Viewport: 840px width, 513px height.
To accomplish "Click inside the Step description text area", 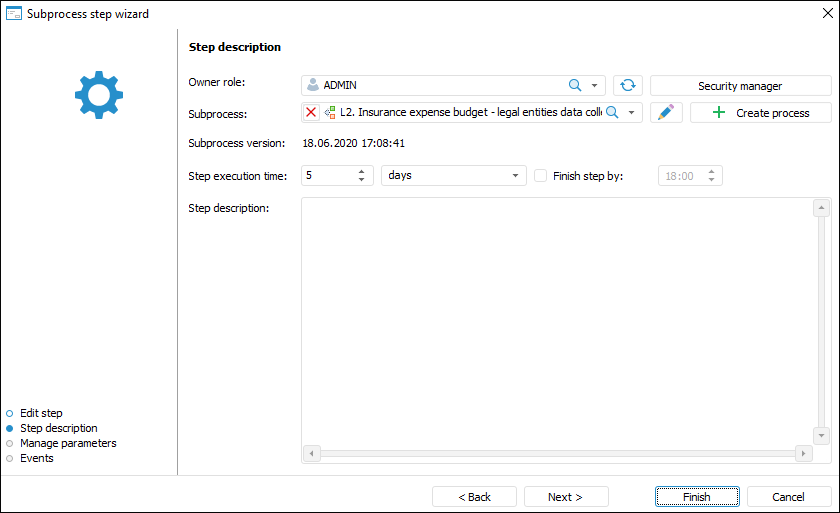I will coord(555,320).
